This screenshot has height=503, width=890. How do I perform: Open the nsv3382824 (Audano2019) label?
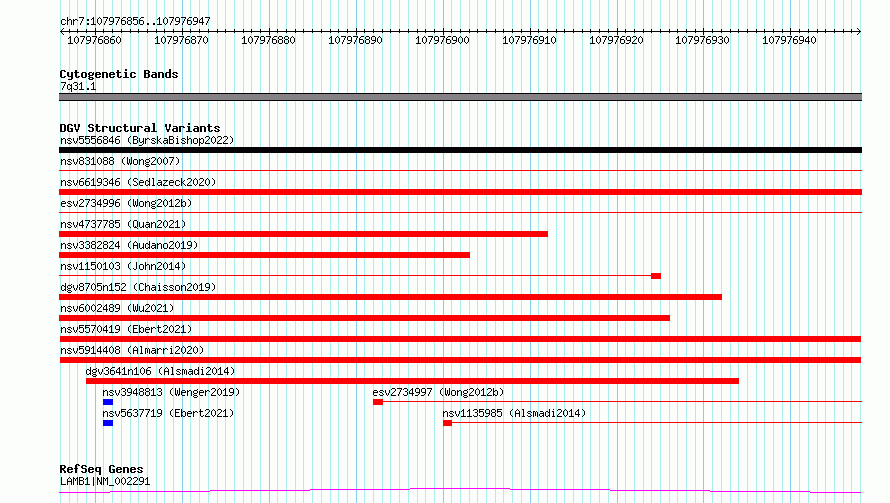coord(129,245)
